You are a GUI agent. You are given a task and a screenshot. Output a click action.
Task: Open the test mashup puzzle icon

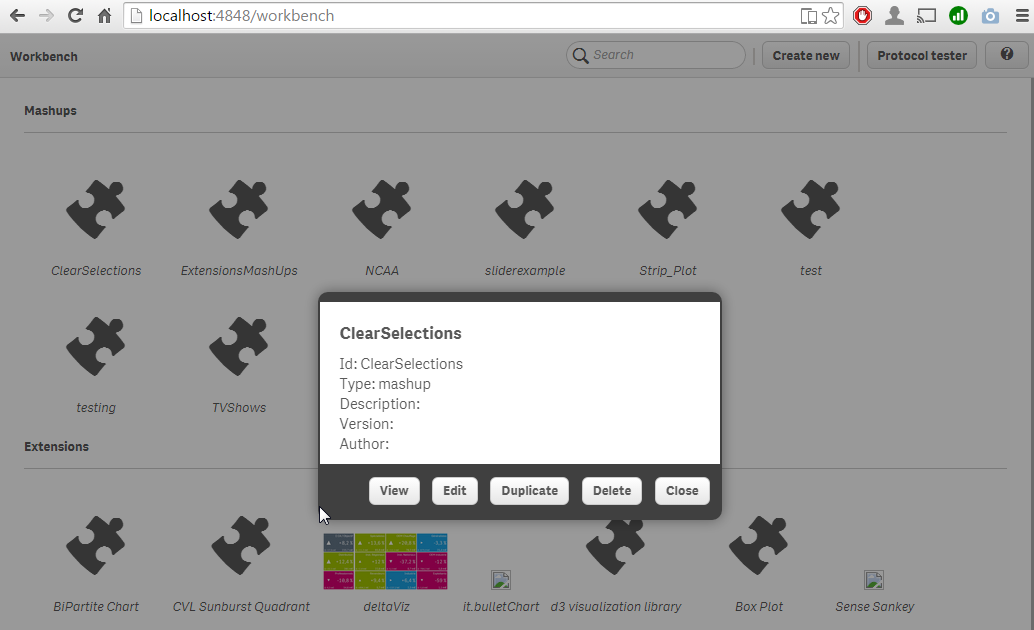click(810, 209)
